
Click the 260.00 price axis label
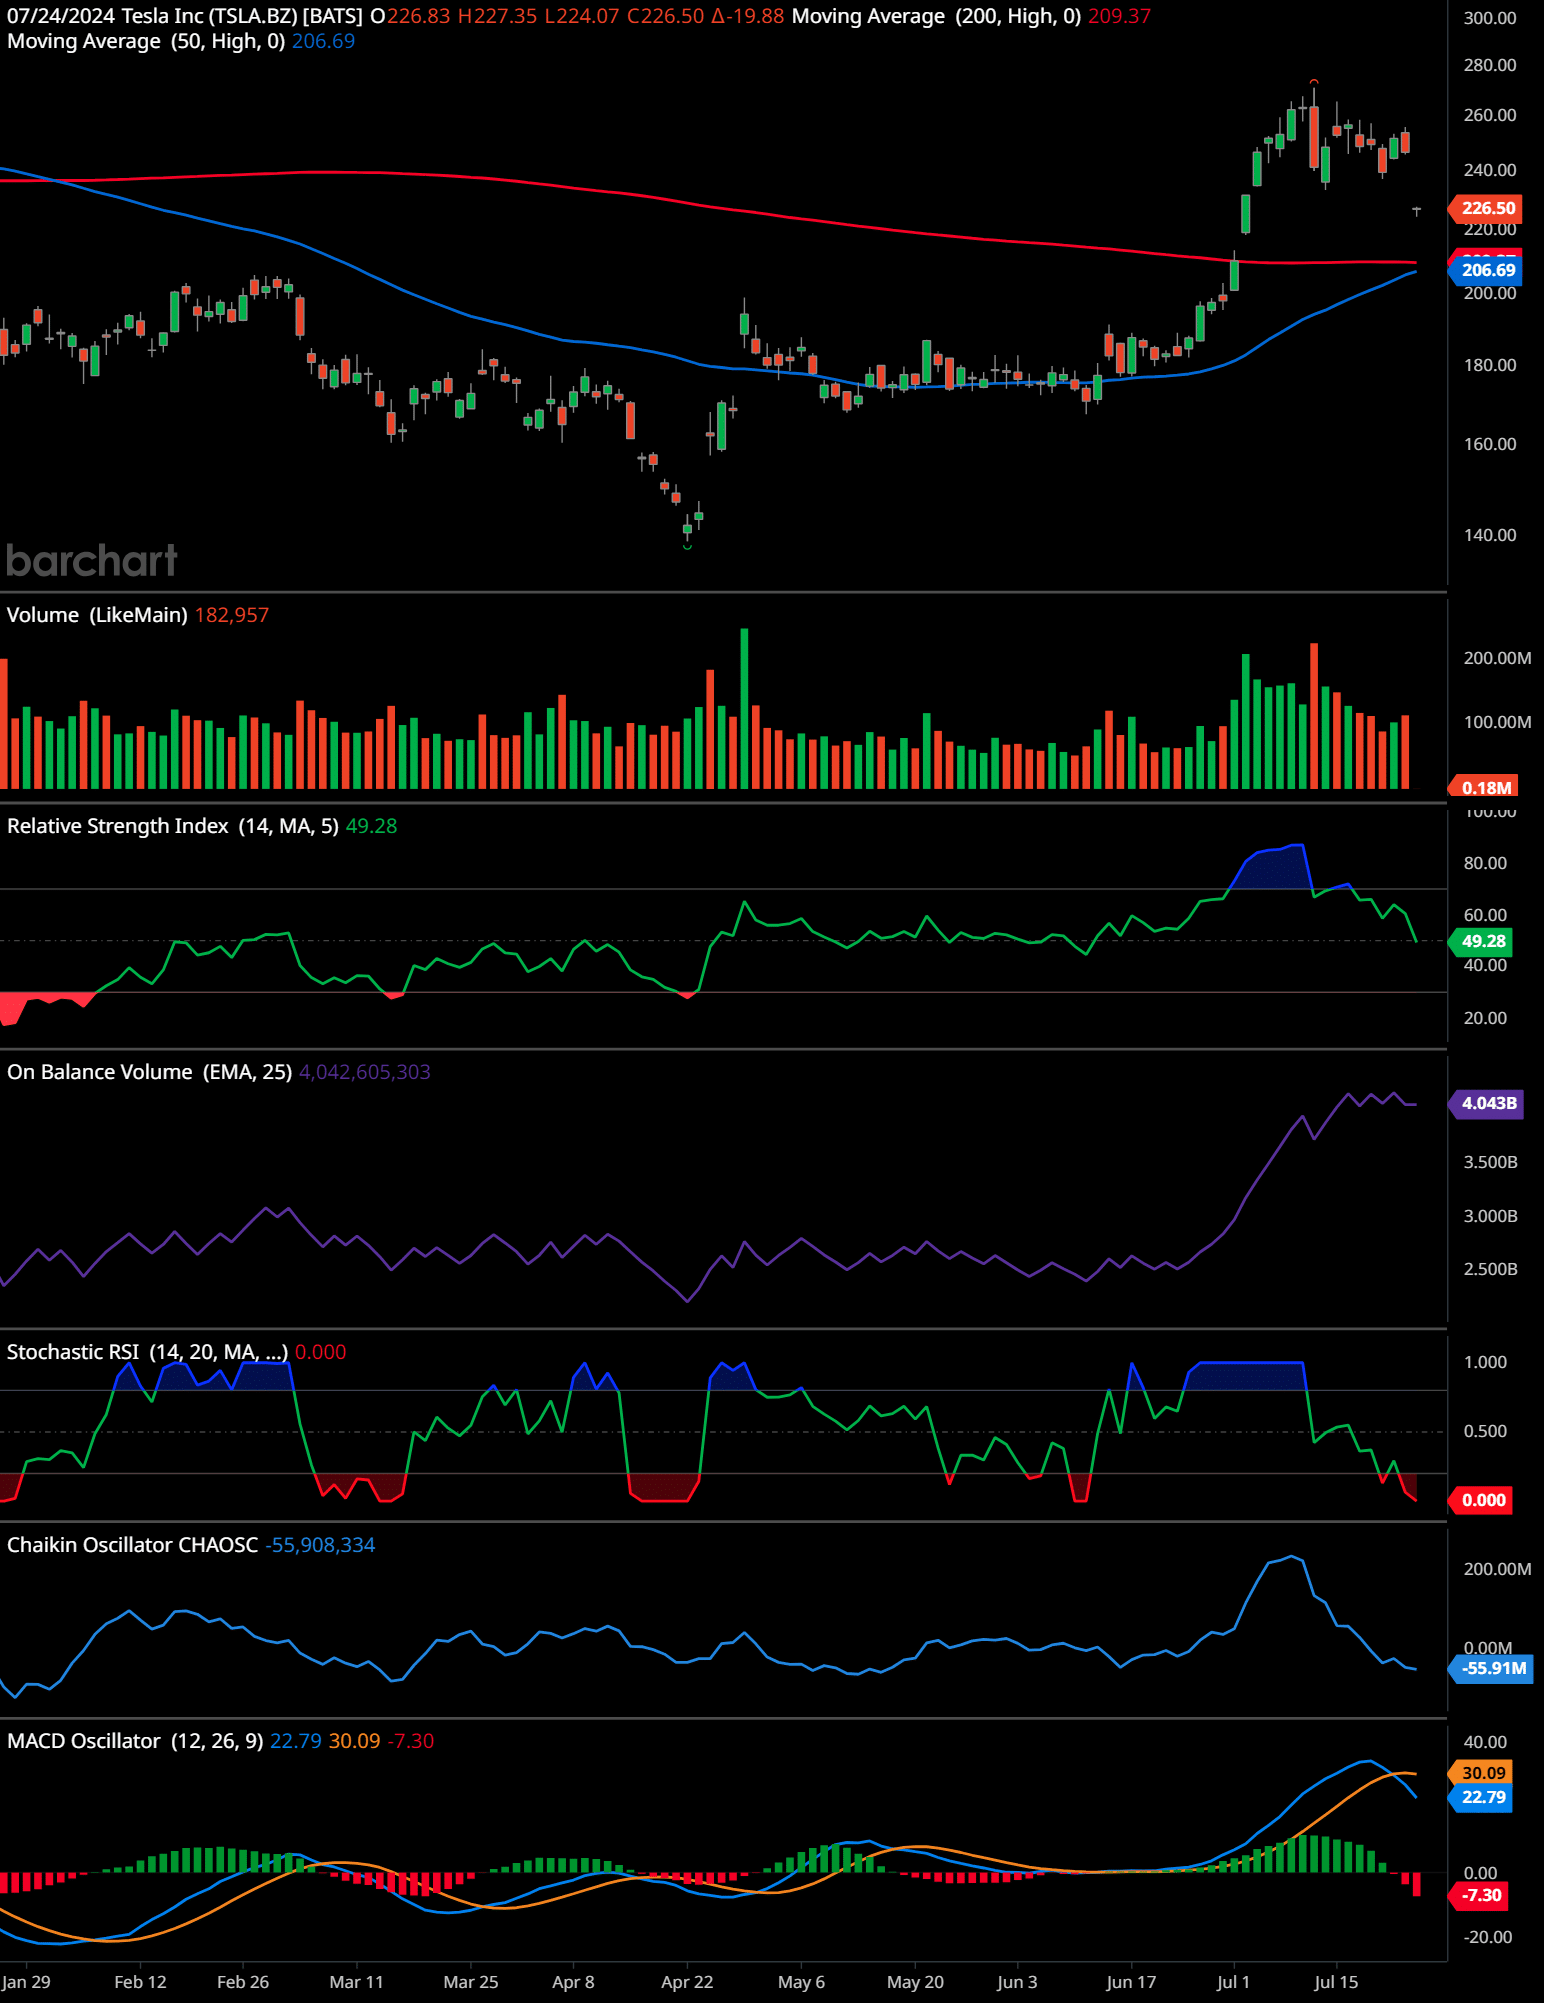click(1490, 115)
